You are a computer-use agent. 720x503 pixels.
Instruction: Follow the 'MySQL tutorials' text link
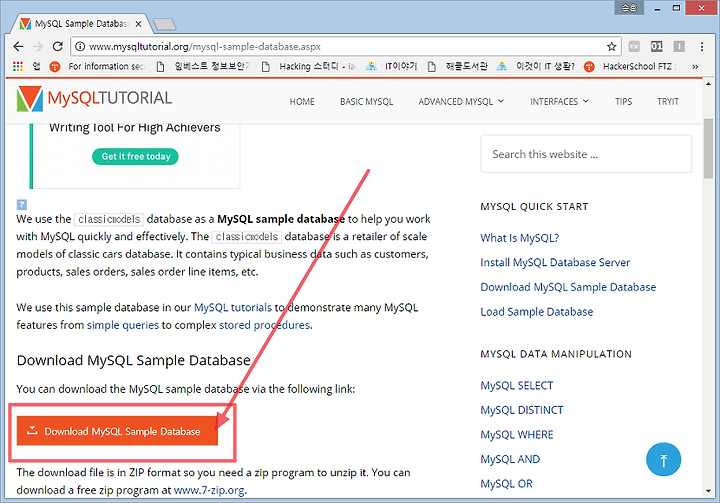233,307
